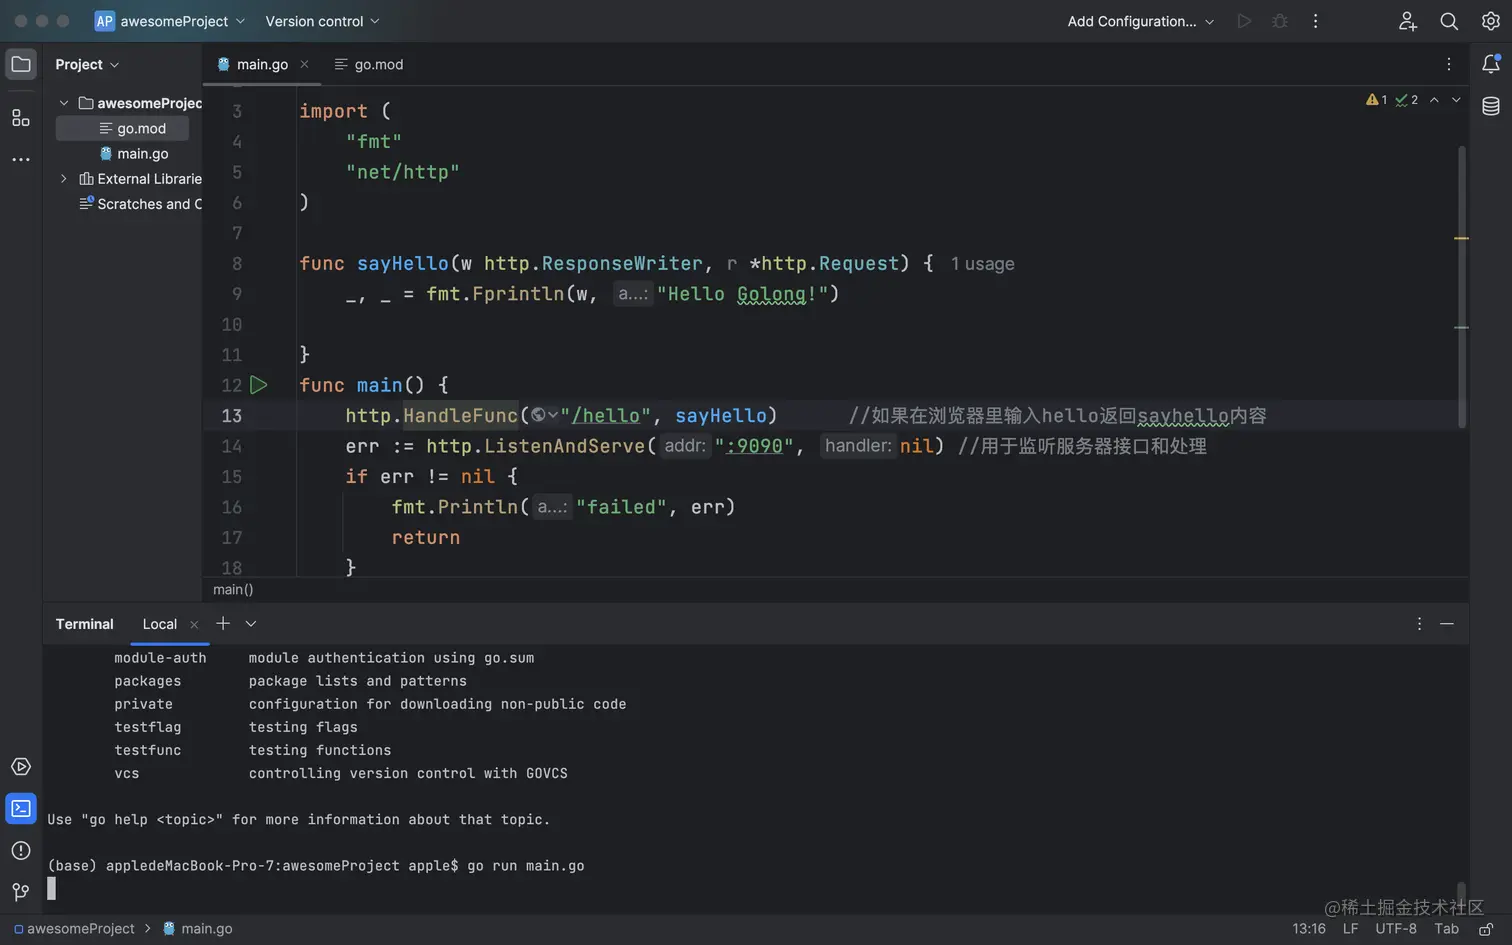Open the Add Configuration dropdown
Screen dimensions: 1512x945
(1140, 21)
